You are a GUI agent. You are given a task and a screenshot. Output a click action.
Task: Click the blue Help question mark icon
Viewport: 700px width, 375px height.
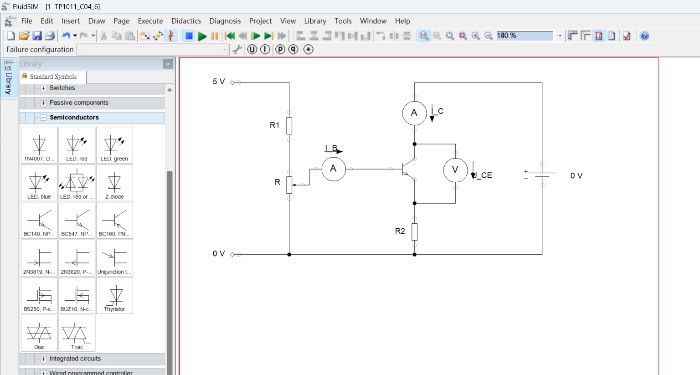644,36
